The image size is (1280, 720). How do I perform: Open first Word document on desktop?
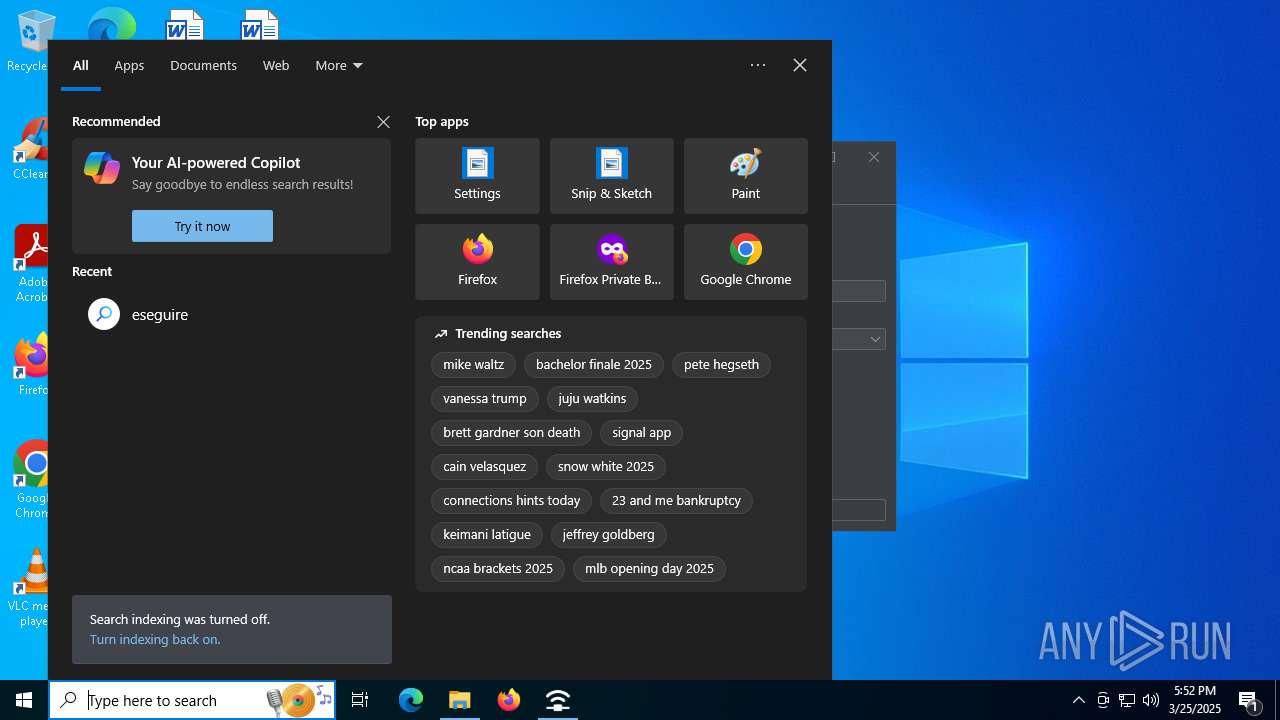185,24
